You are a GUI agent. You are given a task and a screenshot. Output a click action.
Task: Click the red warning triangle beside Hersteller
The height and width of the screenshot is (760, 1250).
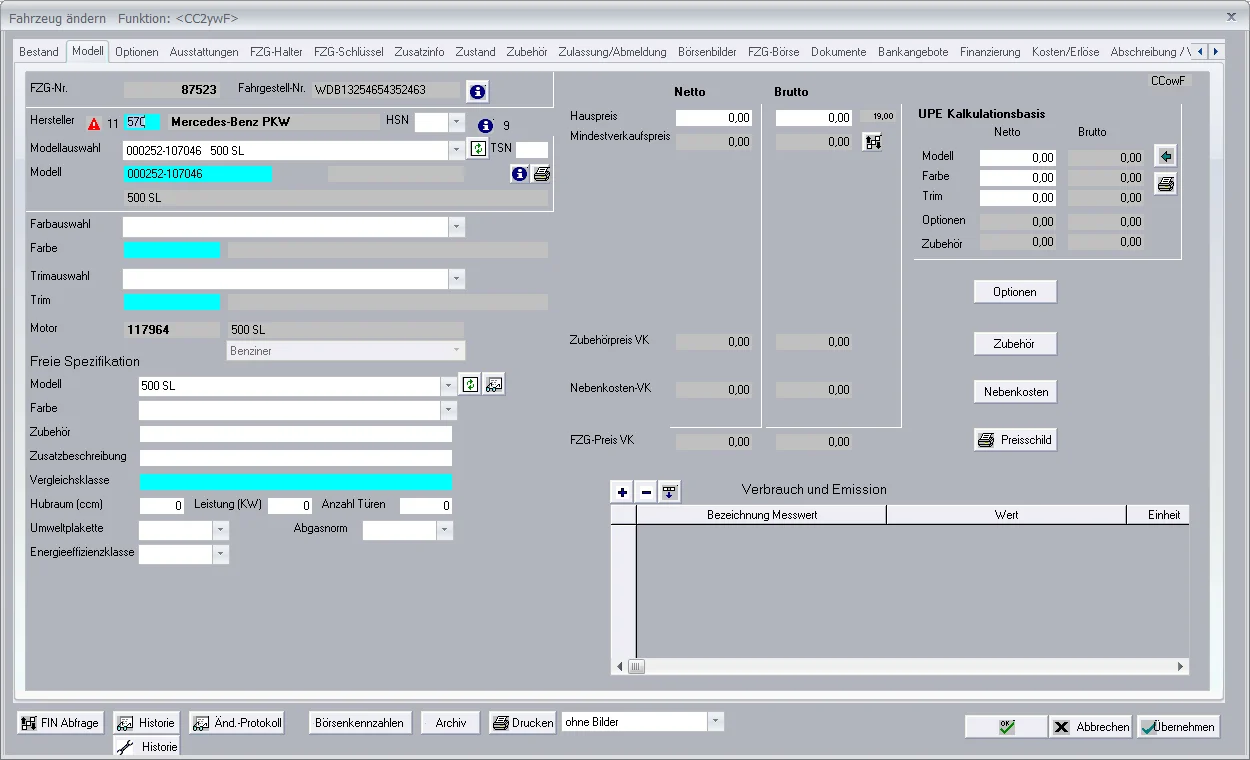click(94, 124)
